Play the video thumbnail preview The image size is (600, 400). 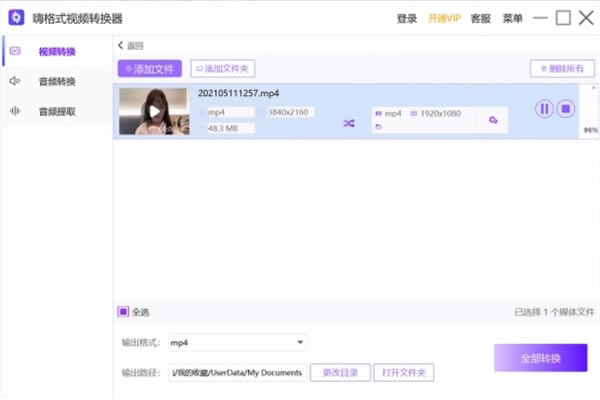point(153,112)
